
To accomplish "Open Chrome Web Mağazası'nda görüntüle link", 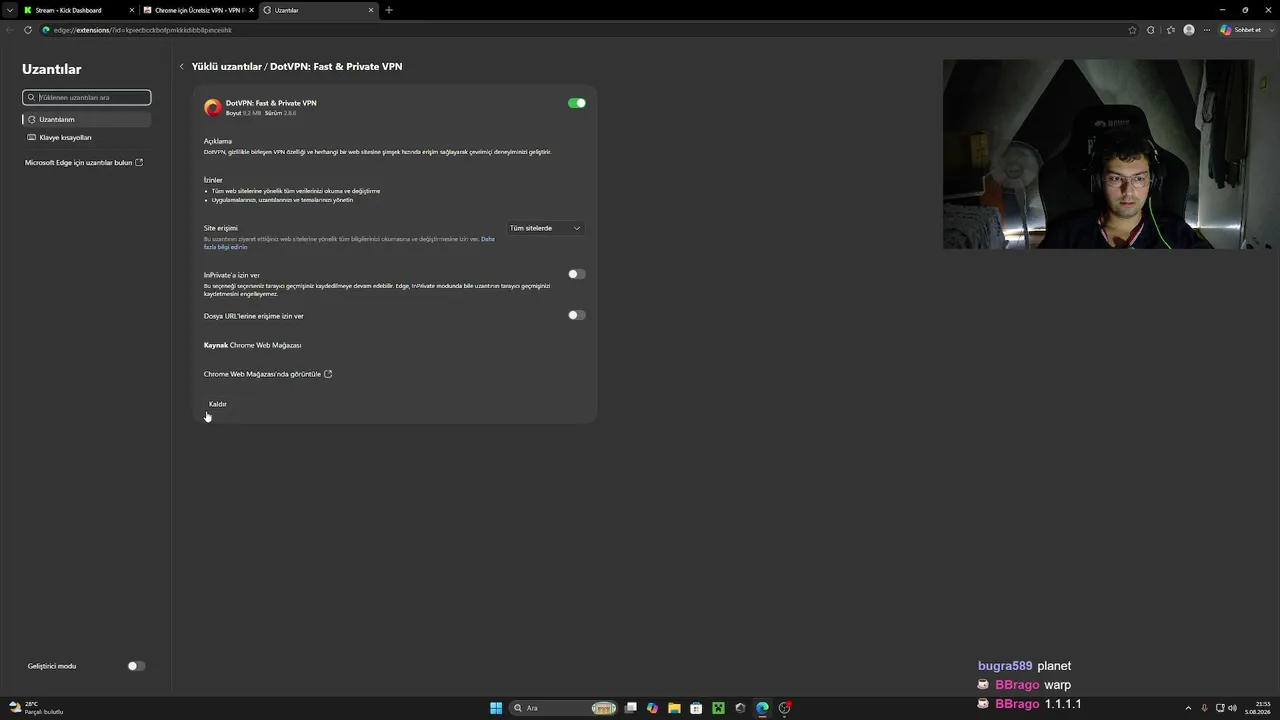I will (x=268, y=374).
